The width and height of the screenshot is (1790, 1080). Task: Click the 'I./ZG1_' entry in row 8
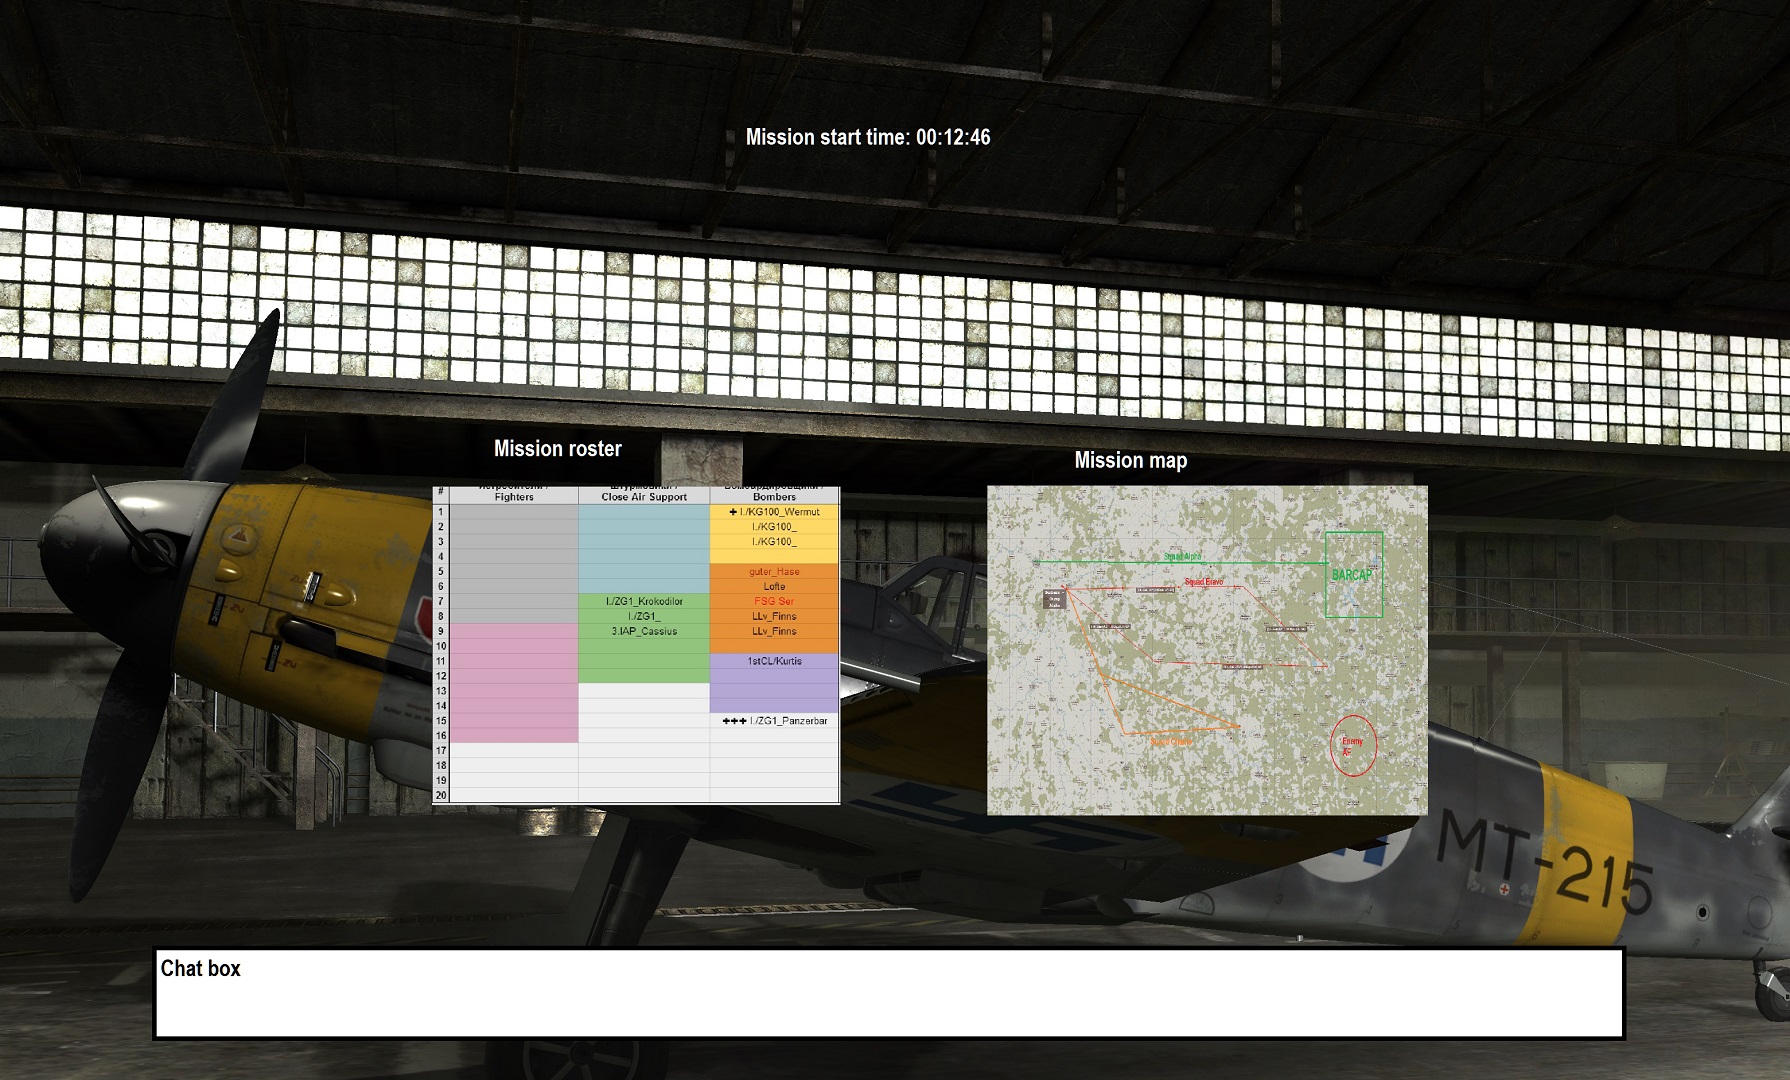pyautogui.click(x=644, y=617)
